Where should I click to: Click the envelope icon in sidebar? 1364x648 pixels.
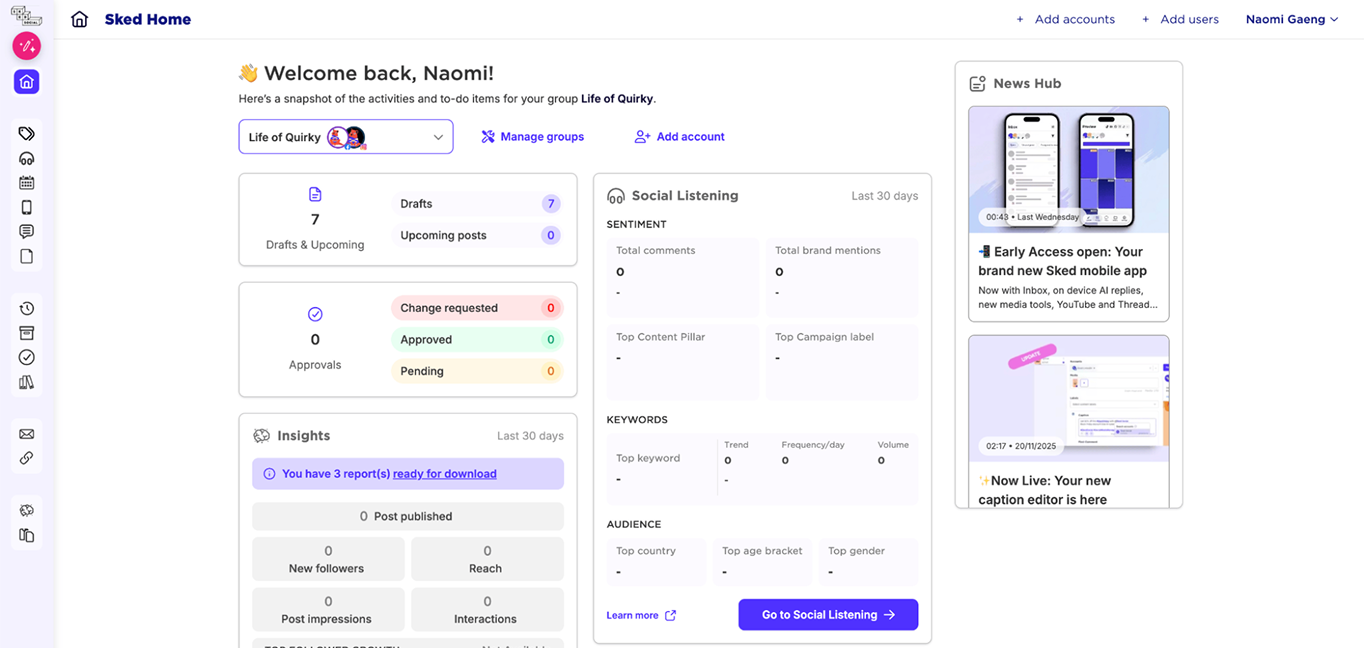pos(27,434)
